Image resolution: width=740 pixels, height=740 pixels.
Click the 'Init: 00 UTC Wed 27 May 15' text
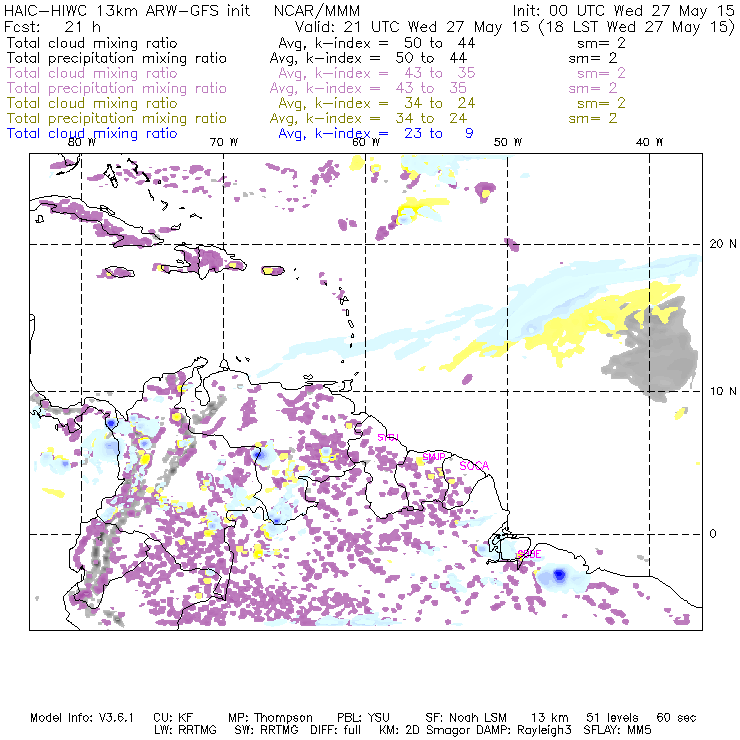click(x=623, y=10)
